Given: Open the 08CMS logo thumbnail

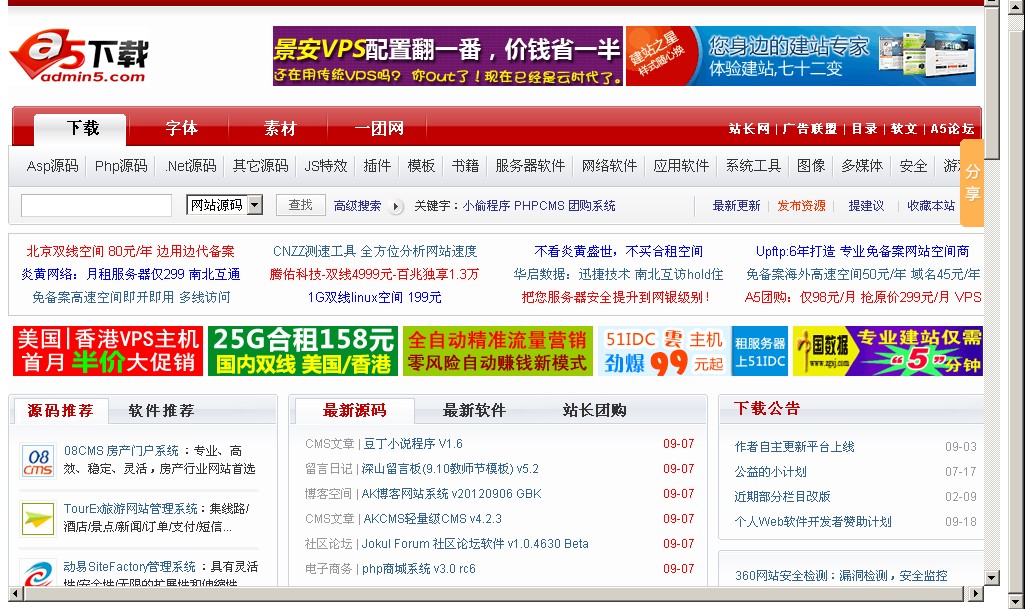Looking at the screenshot, I should (x=38, y=461).
